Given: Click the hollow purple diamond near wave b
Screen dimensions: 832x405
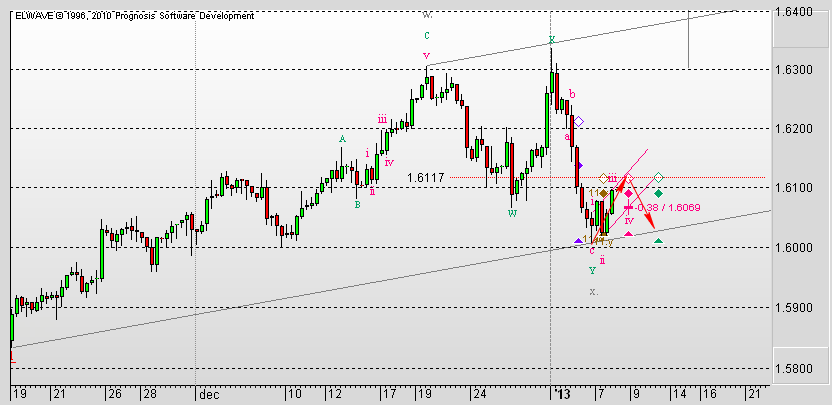Looking at the screenshot, I should (x=578, y=122).
